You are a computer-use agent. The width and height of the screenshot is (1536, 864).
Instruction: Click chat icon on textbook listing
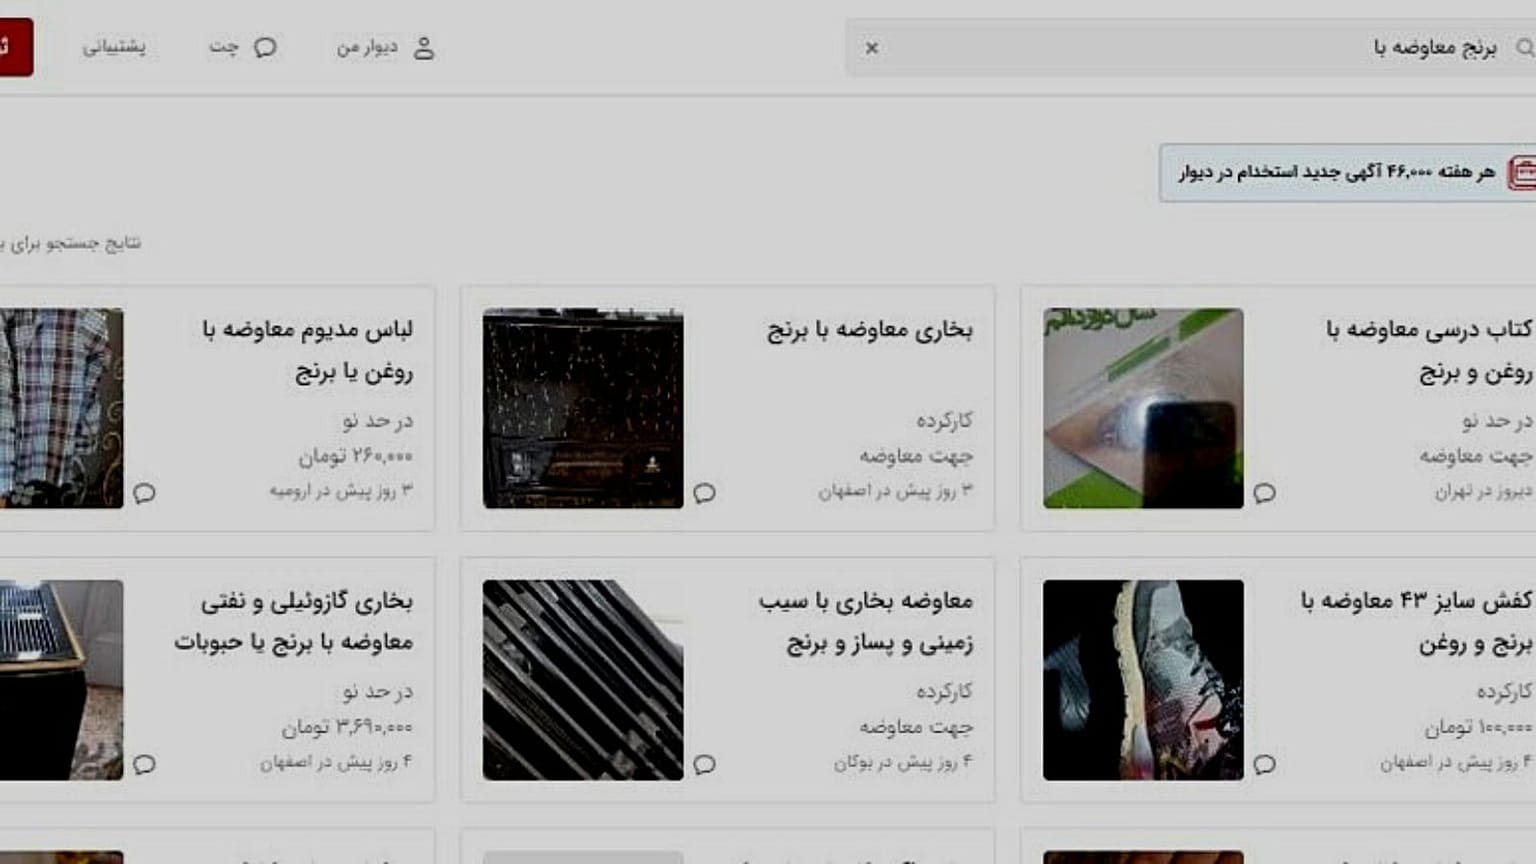point(1264,493)
